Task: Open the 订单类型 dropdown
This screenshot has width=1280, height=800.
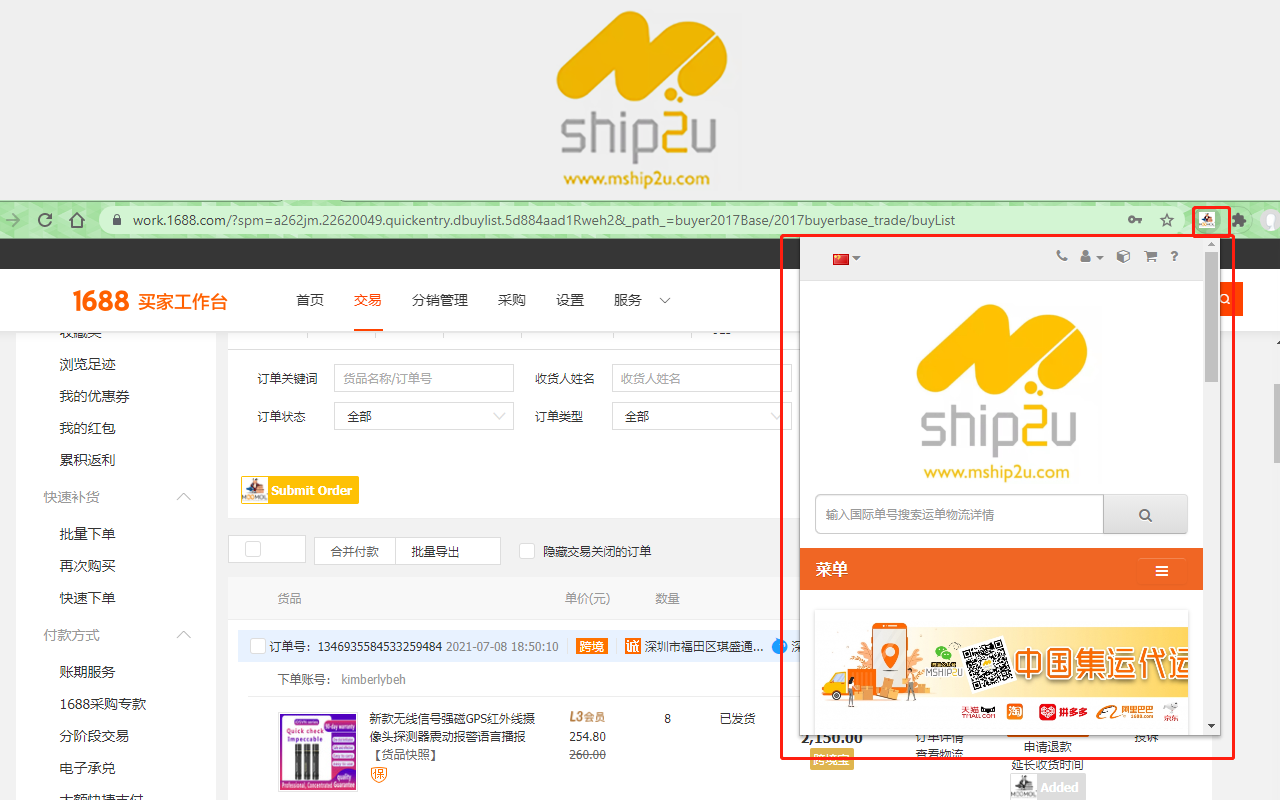Action: tap(702, 416)
